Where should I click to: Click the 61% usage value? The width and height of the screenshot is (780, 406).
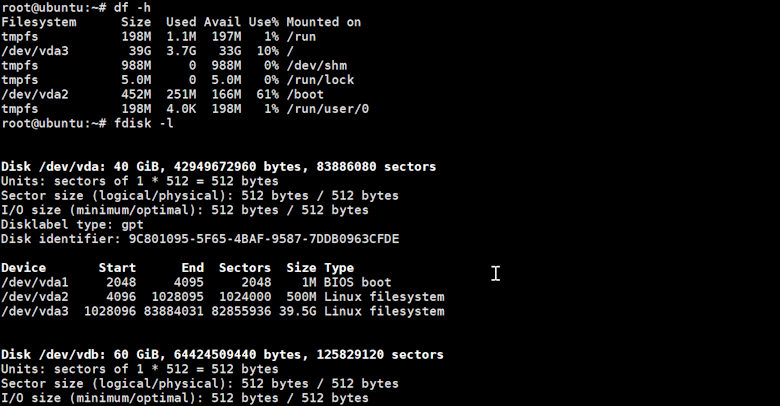(268, 94)
